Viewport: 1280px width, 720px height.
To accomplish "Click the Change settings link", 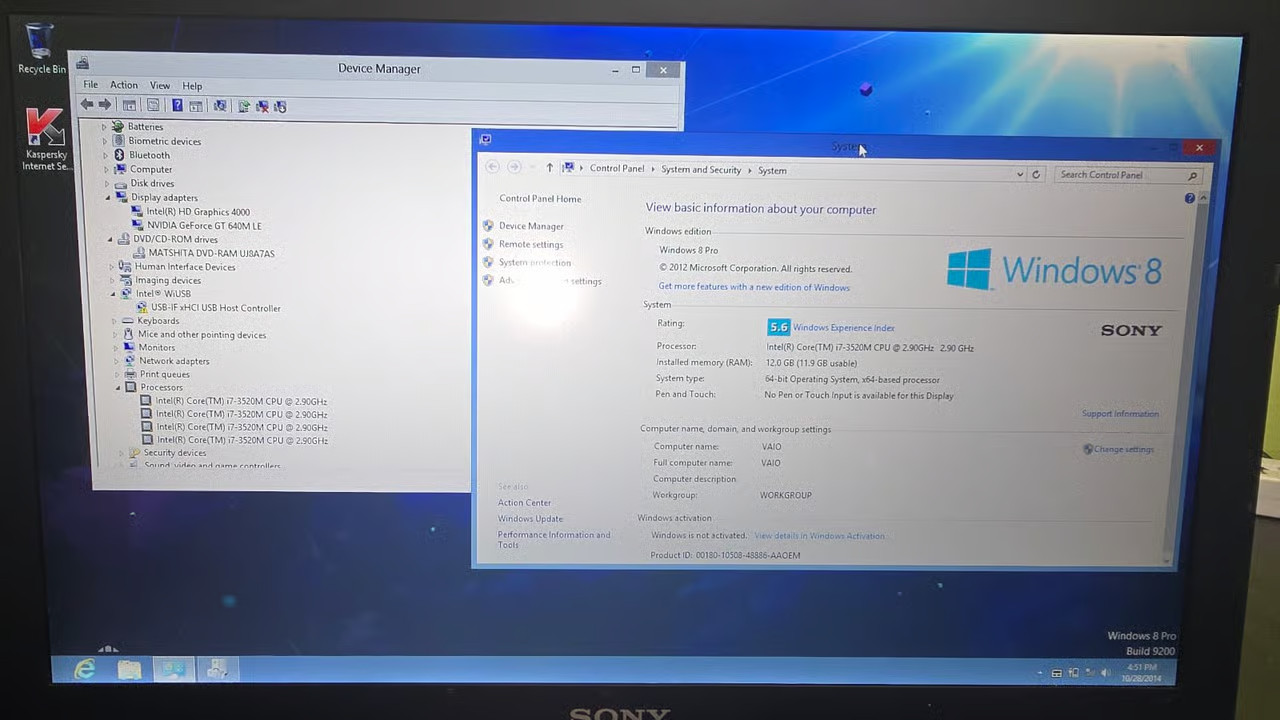I will tap(1123, 449).
